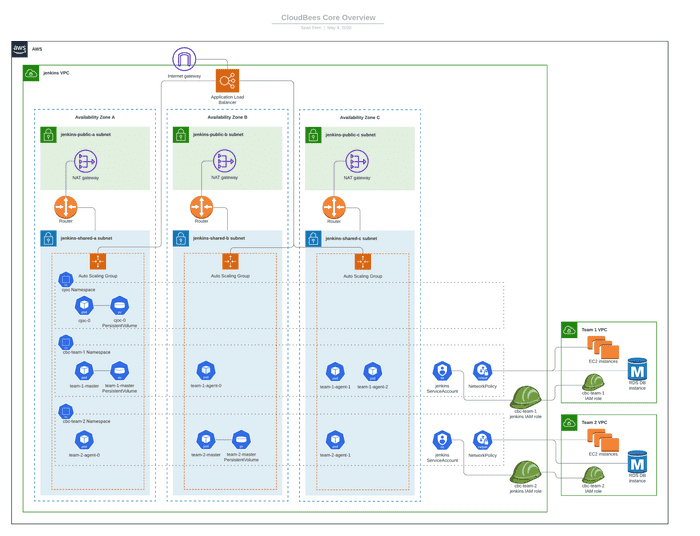Select the cjoc-0 PersistentVolume icon

coord(119,306)
